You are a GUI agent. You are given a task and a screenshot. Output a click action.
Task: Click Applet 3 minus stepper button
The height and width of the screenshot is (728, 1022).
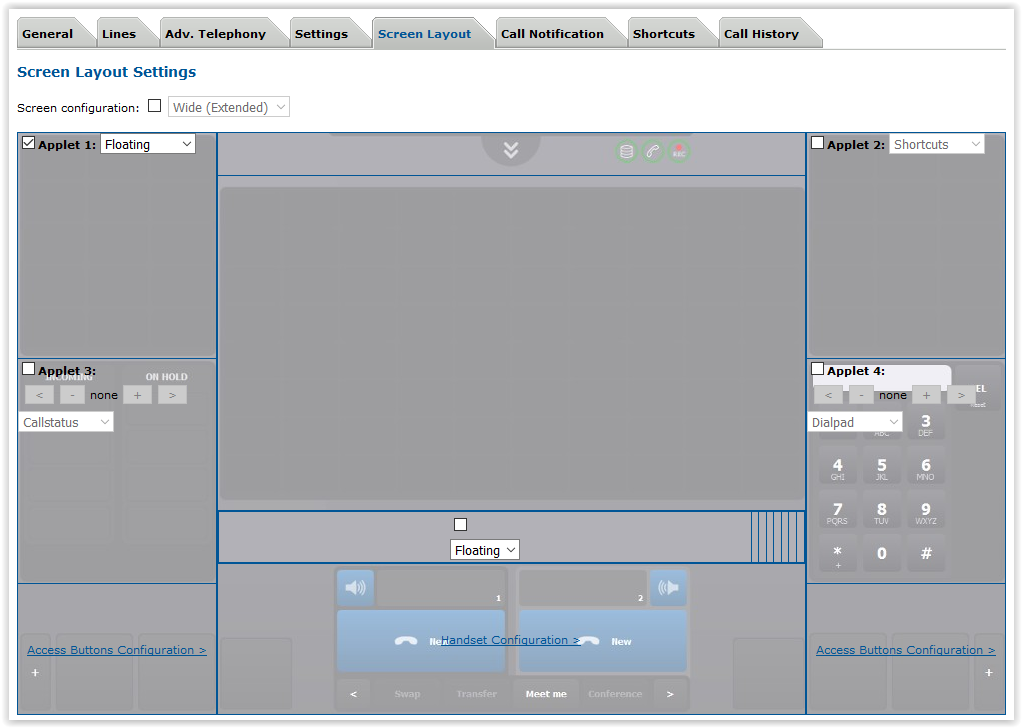[x=72, y=395]
